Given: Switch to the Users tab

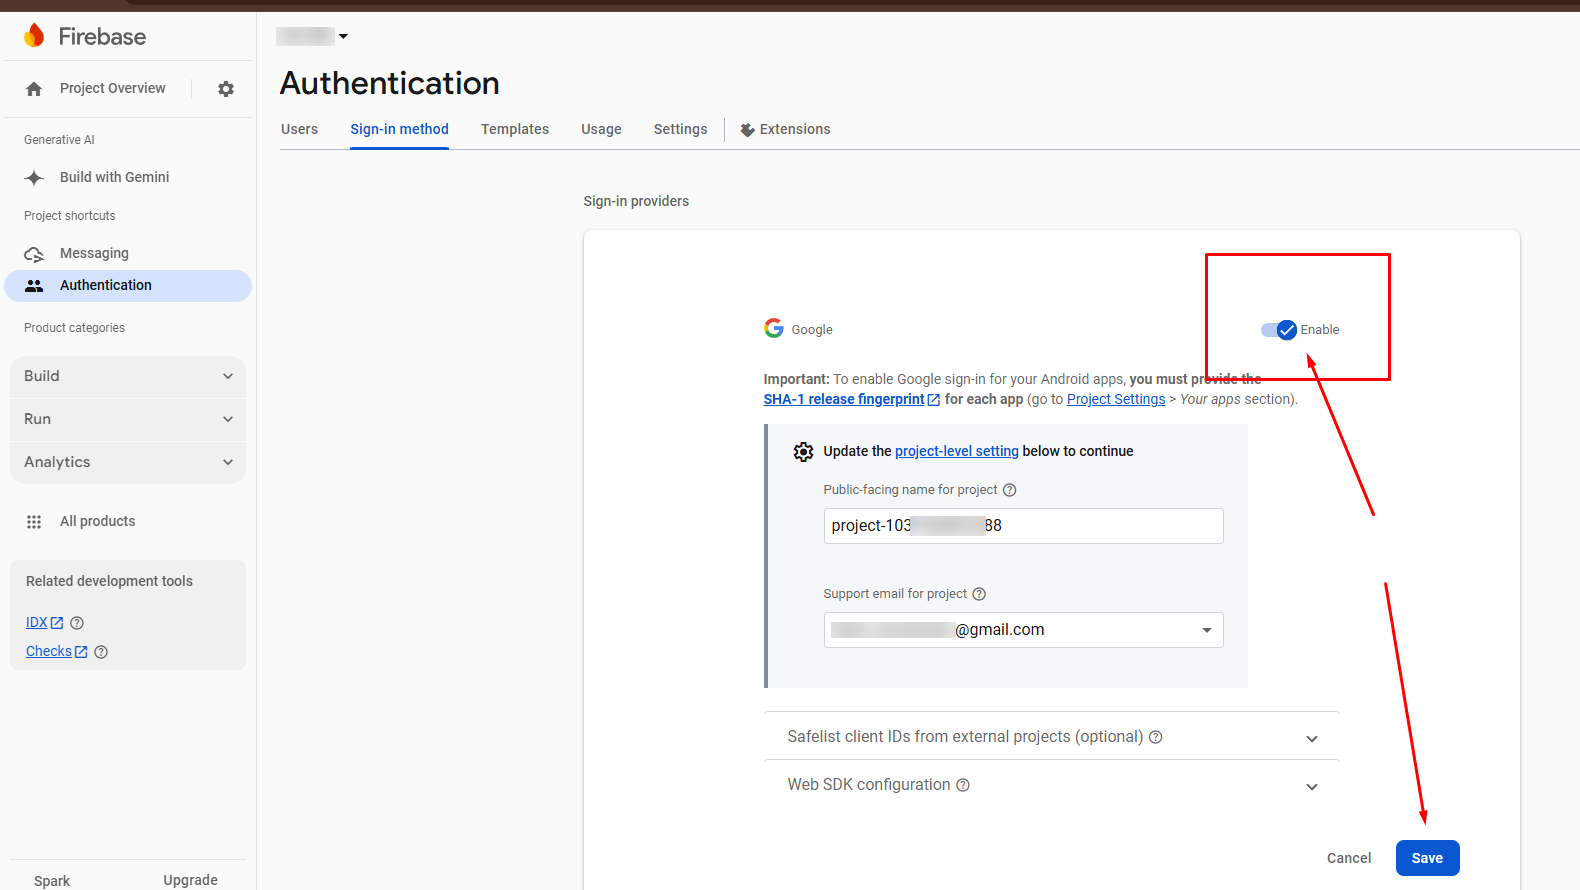Looking at the screenshot, I should pyautogui.click(x=299, y=129).
